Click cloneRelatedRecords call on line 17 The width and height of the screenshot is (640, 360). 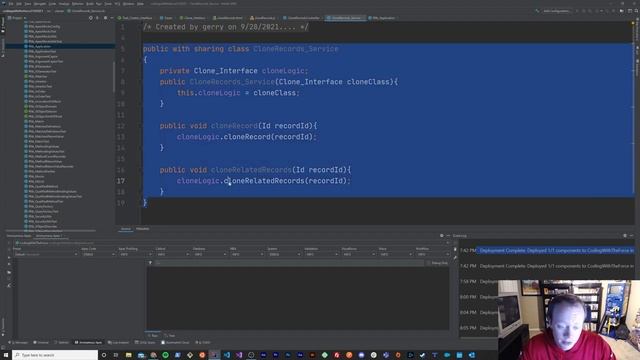tap(264, 181)
